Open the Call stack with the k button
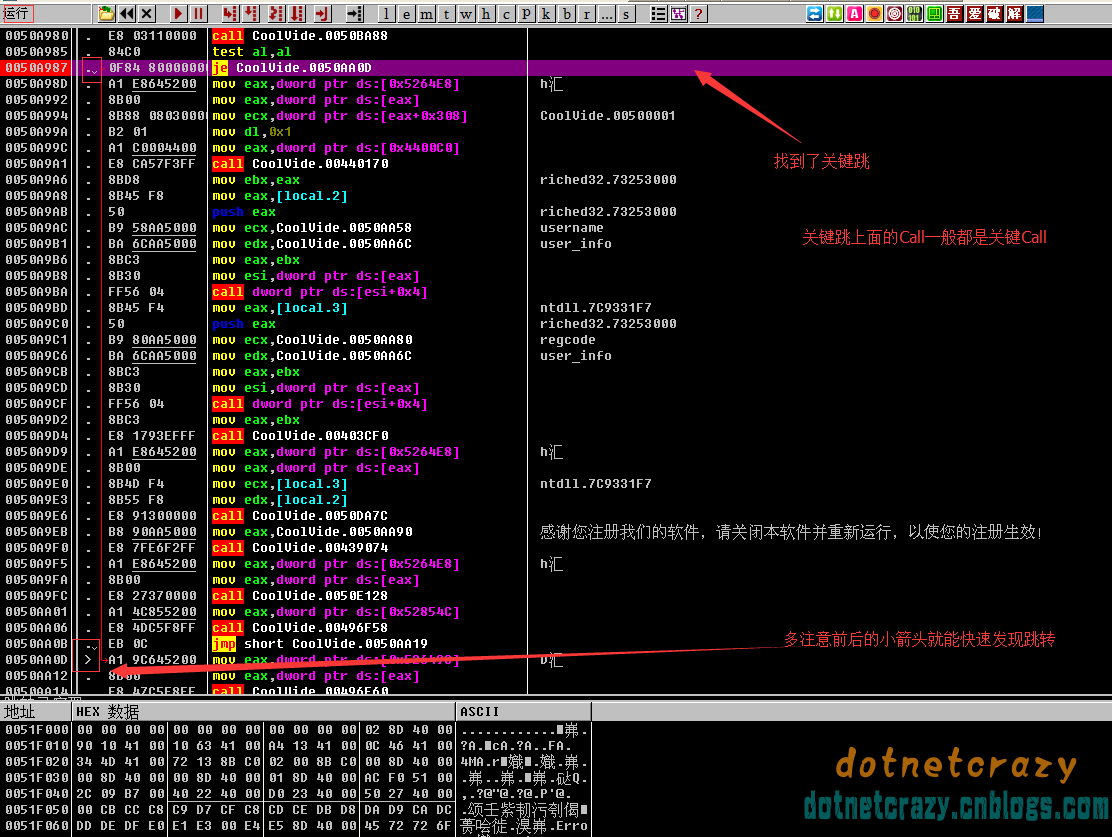 point(546,13)
